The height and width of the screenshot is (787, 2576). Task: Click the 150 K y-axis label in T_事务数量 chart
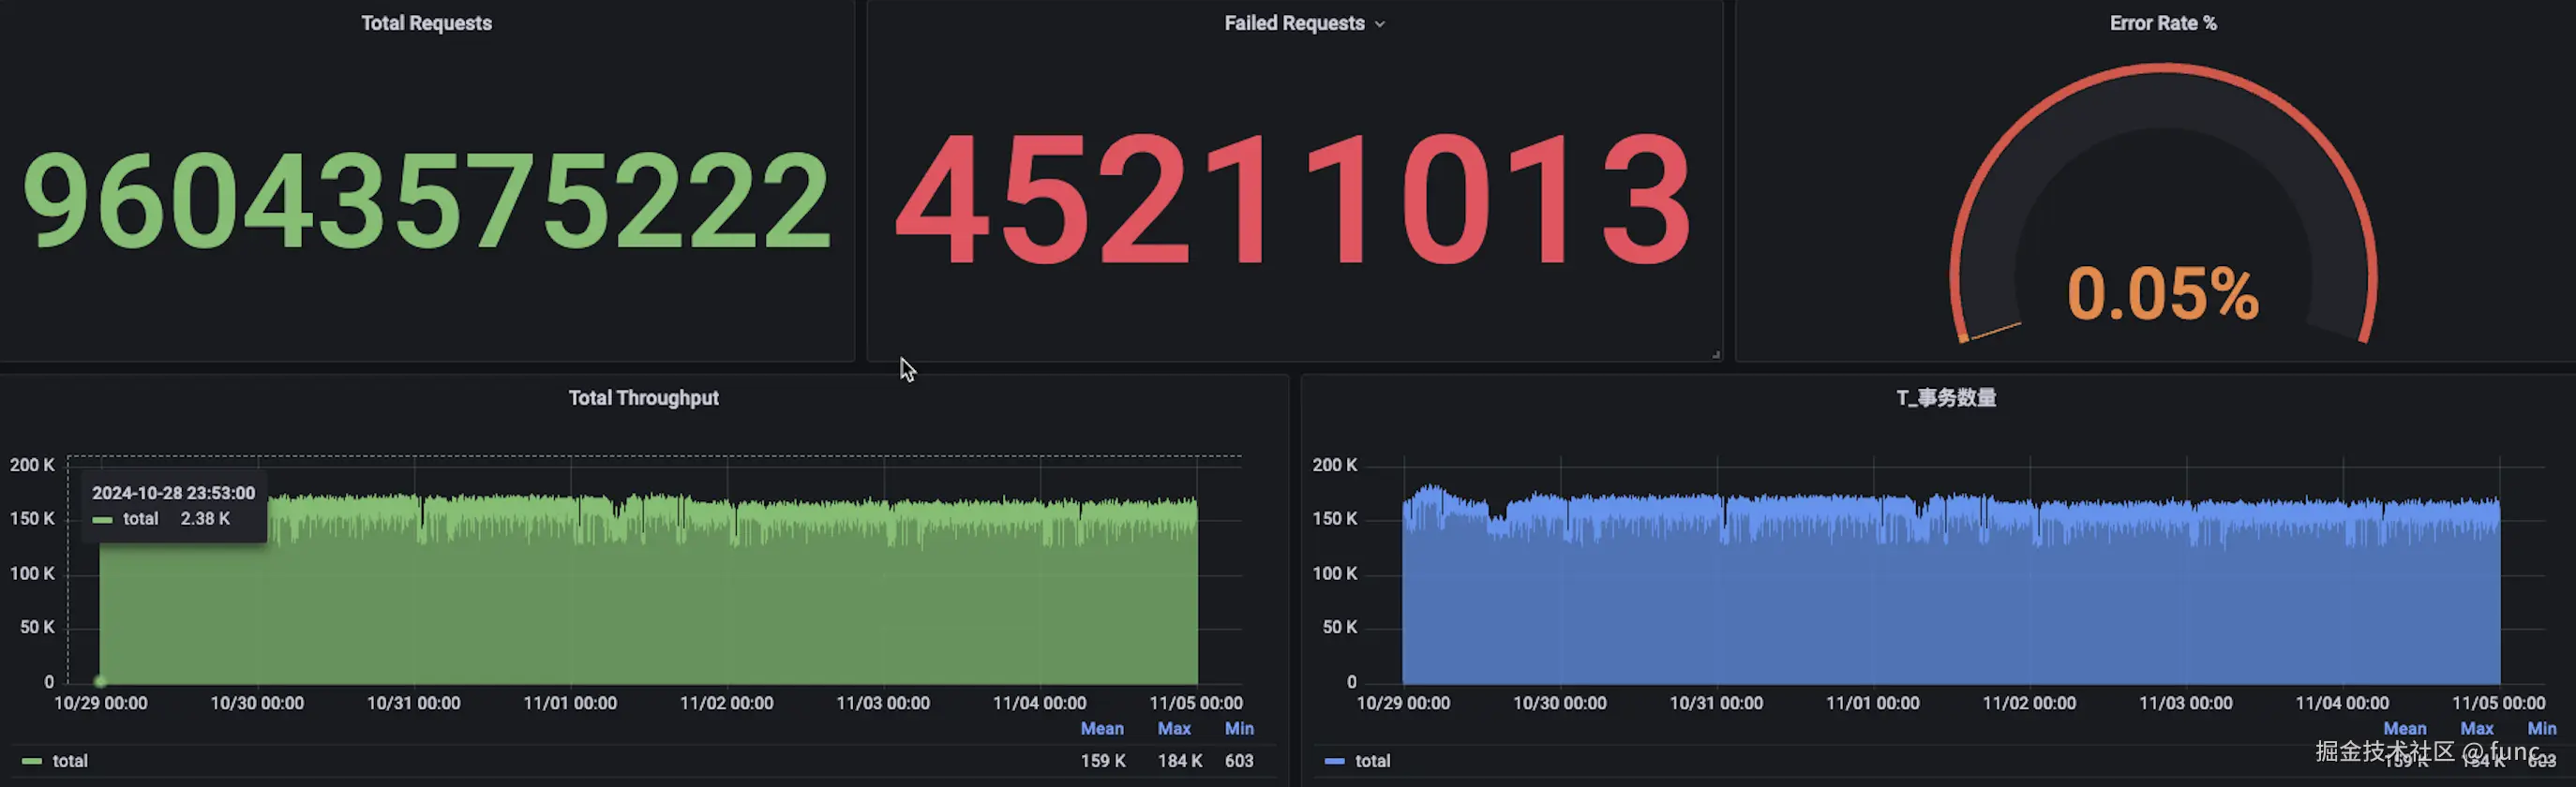[1335, 519]
